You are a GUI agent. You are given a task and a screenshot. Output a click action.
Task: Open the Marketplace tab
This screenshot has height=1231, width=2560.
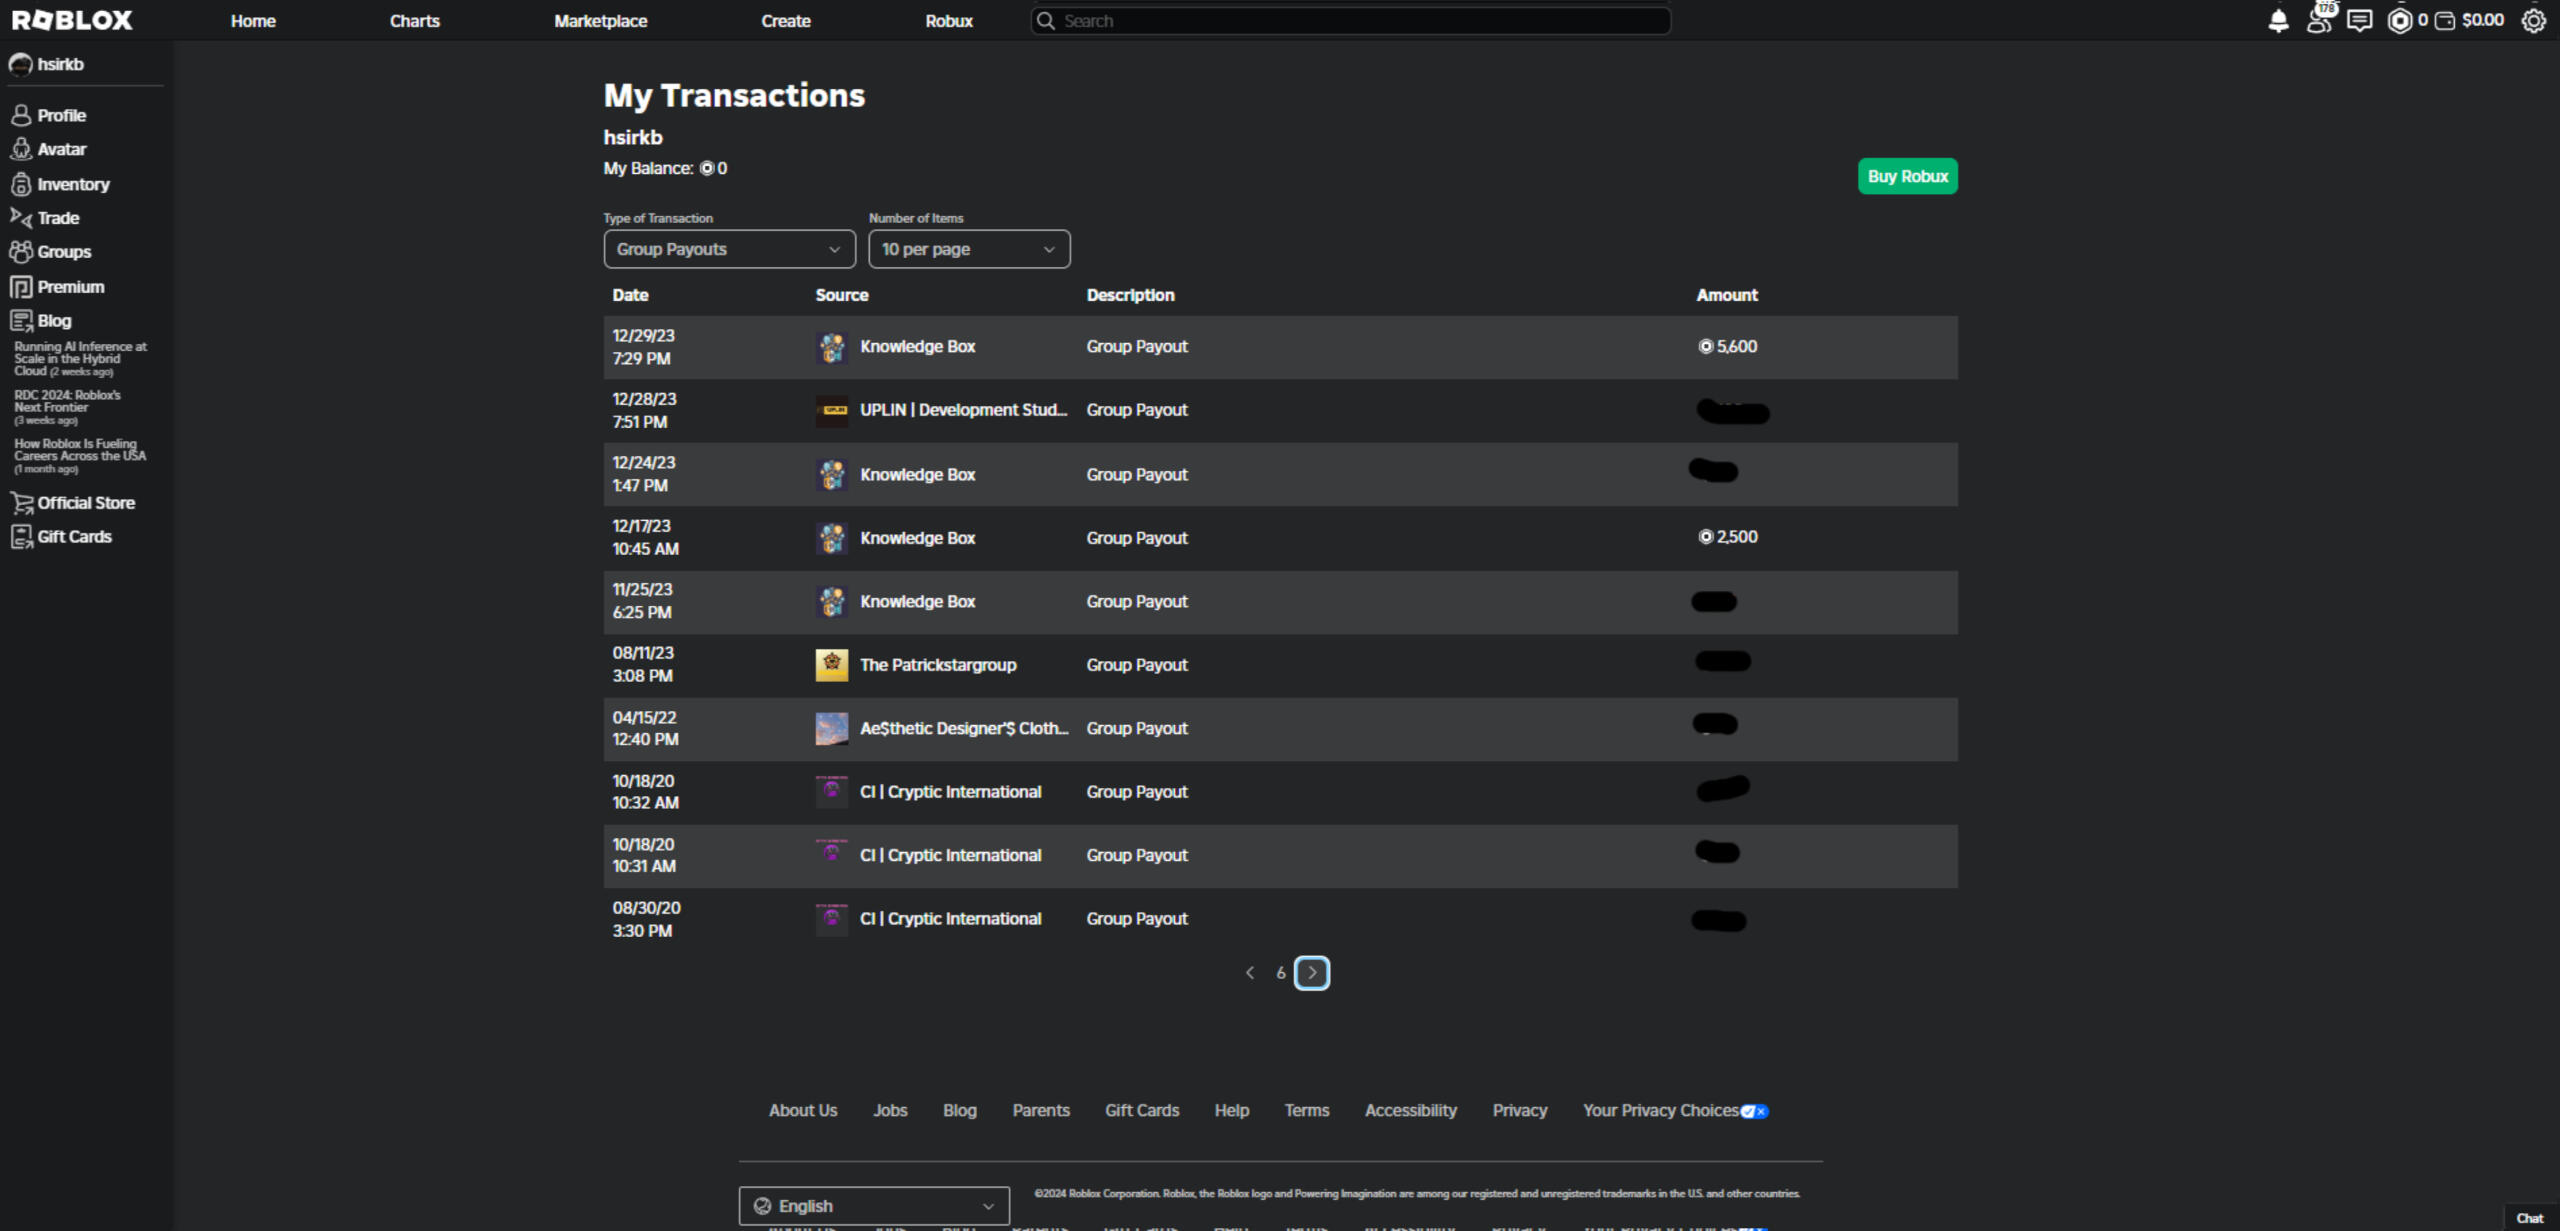(601, 21)
